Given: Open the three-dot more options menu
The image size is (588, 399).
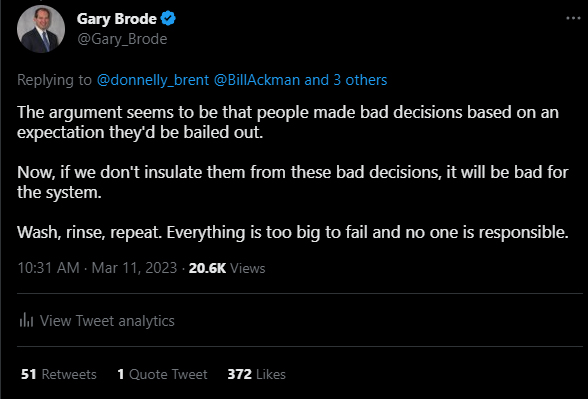Looking at the screenshot, I should coord(573,18).
